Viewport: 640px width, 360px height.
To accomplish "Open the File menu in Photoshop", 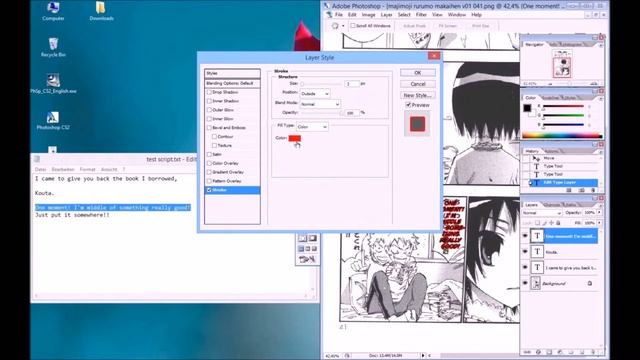I will (339, 15).
